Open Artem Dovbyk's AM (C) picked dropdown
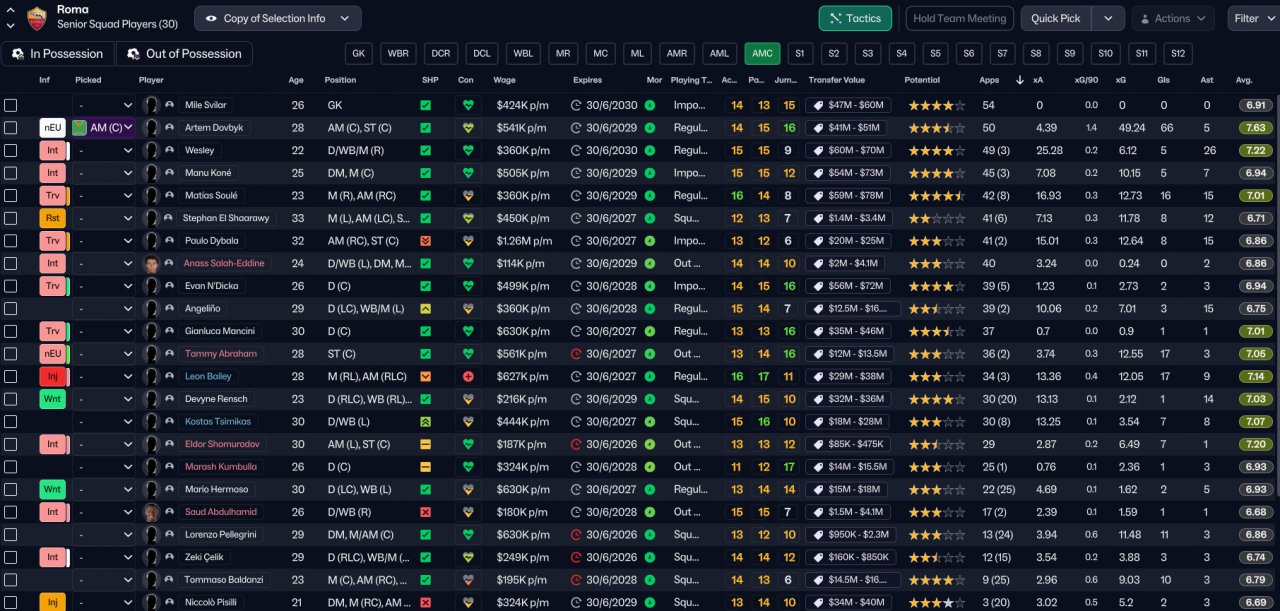Viewport: 1280px width, 611px height. pos(103,128)
